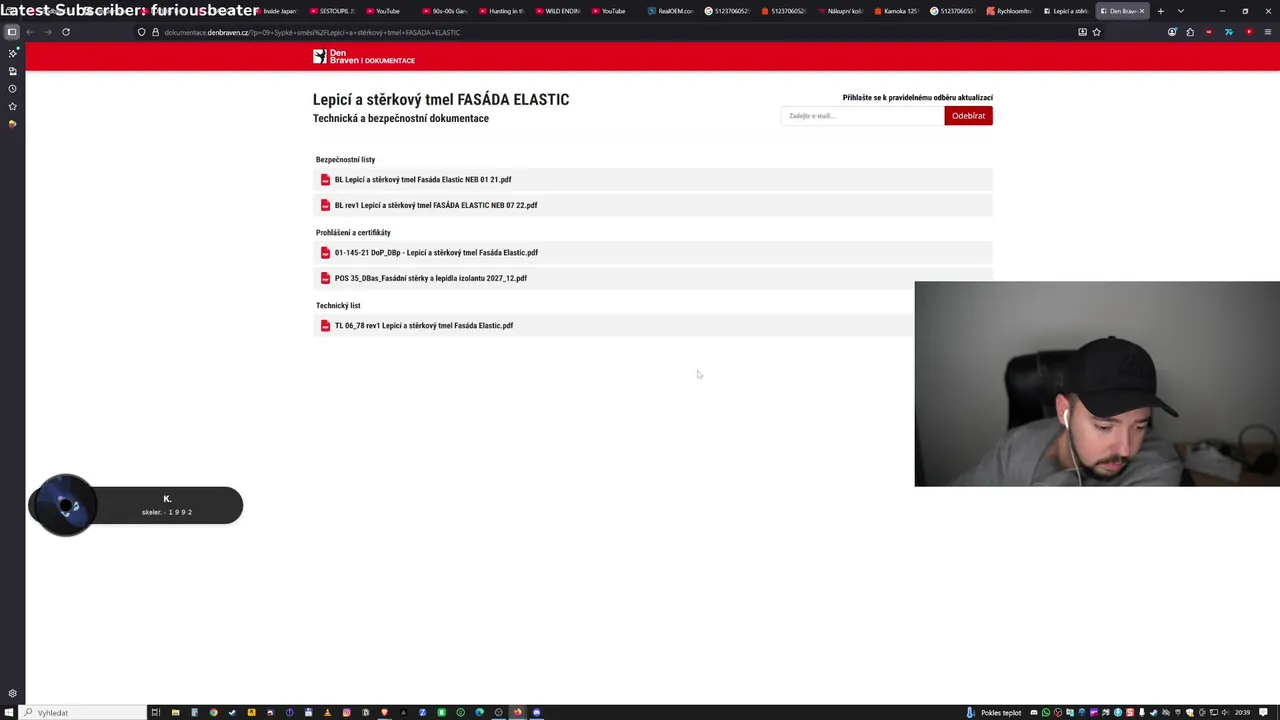
Task: Go back with browser back arrow
Action: (x=30, y=32)
